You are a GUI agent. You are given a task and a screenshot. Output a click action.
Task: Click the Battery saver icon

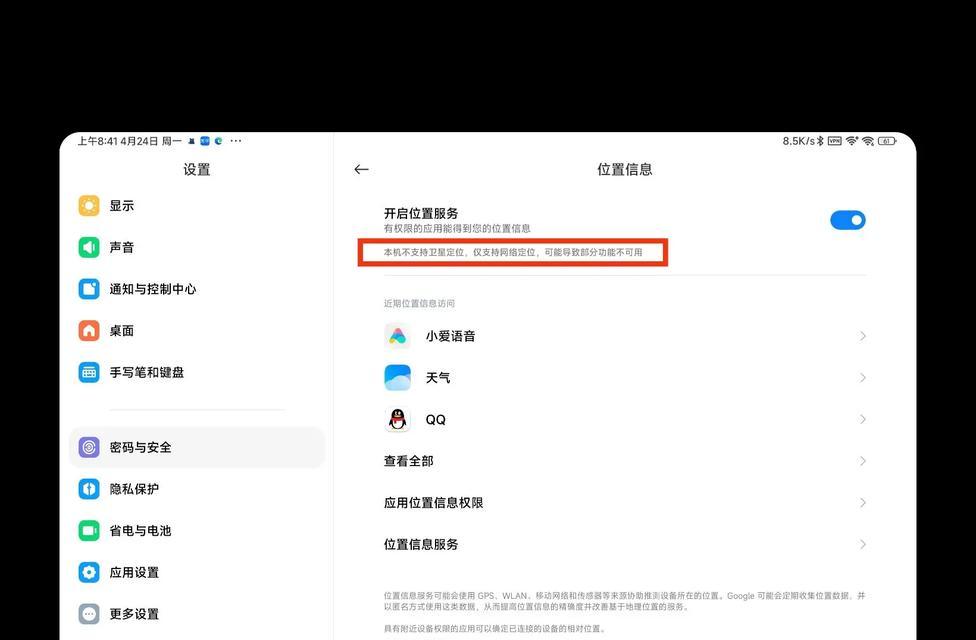[x=89, y=530]
